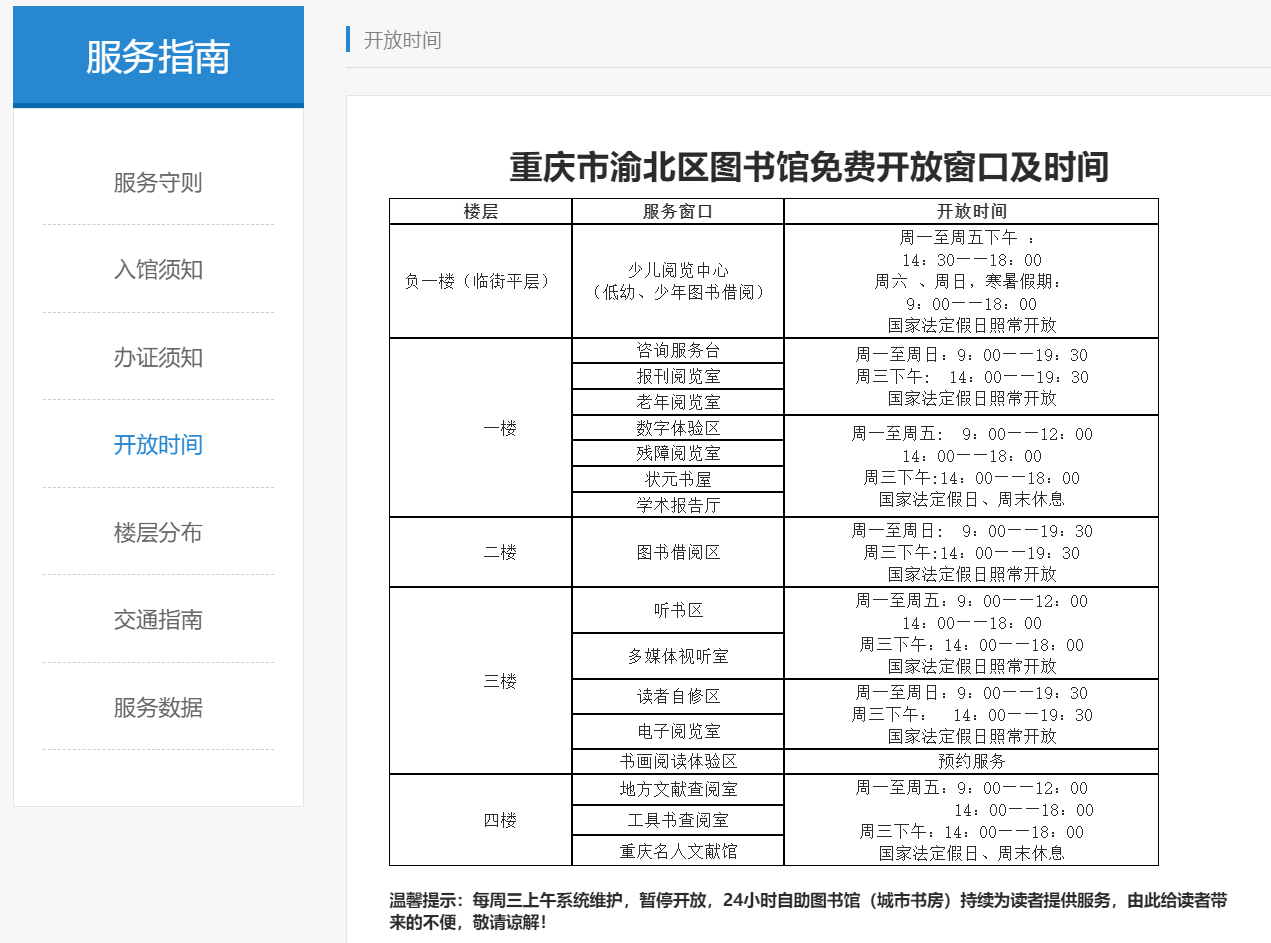Click the 周六、周日，寒暑假期 line
The height and width of the screenshot is (943, 1271).
968,282
